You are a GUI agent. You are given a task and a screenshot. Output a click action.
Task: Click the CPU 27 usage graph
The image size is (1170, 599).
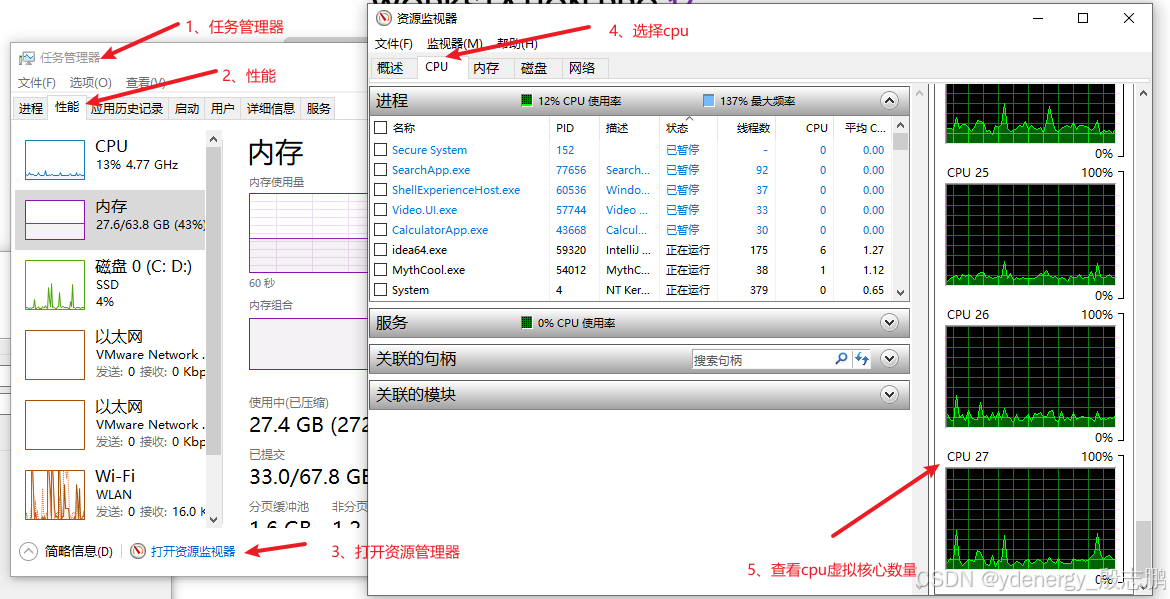click(x=1030, y=519)
